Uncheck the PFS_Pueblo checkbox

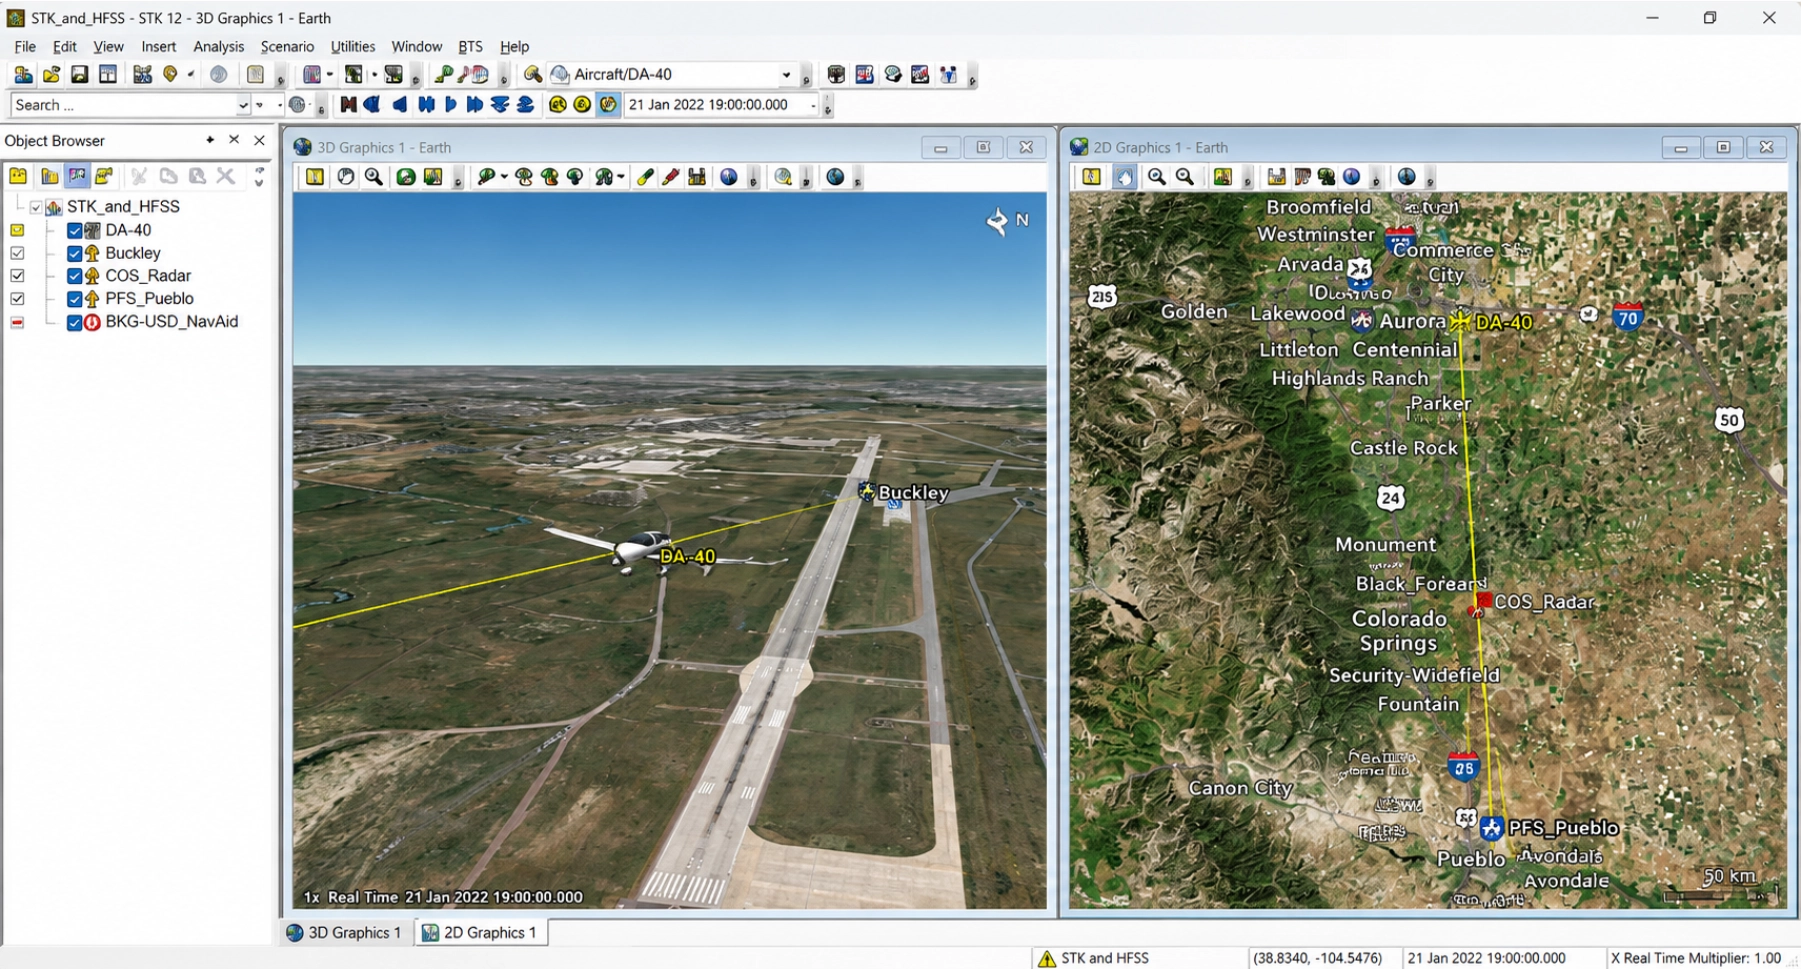coord(74,299)
